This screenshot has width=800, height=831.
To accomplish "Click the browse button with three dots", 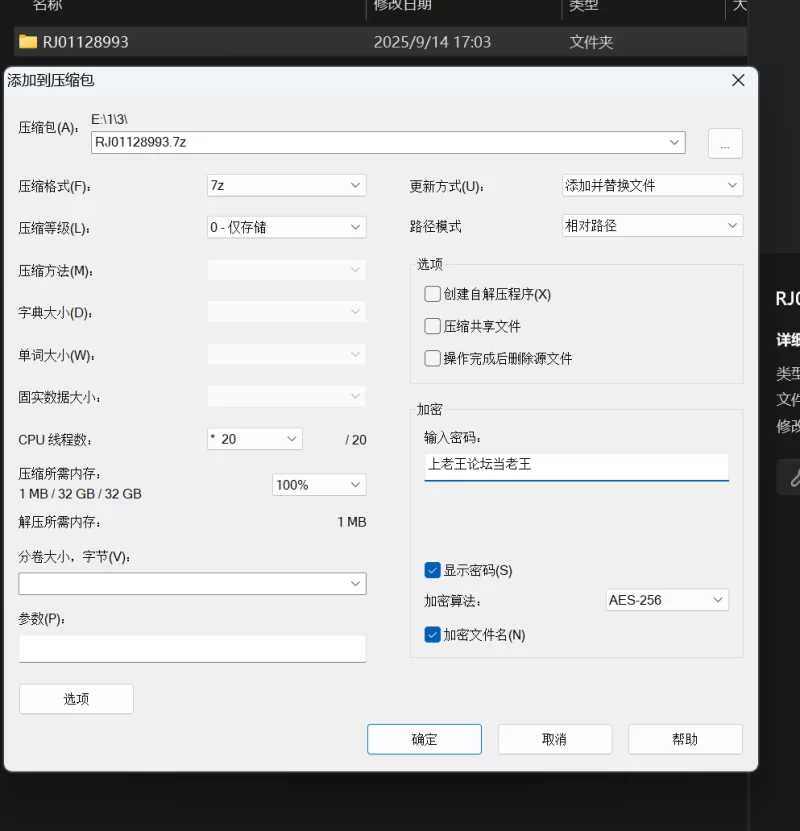I will coord(725,143).
